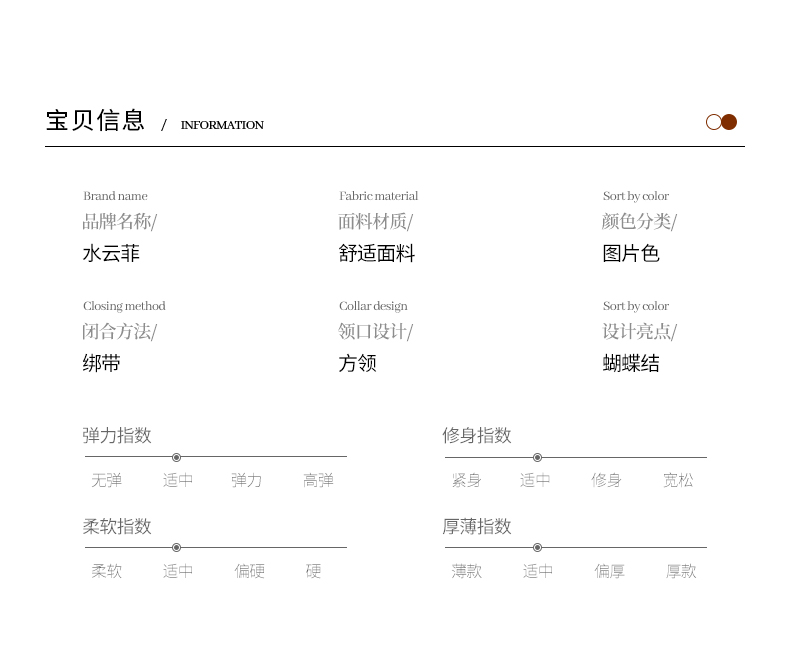Viewport: 790px width, 659px height.
Task: Click the 品牌名称/ label
Action: tap(119, 221)
